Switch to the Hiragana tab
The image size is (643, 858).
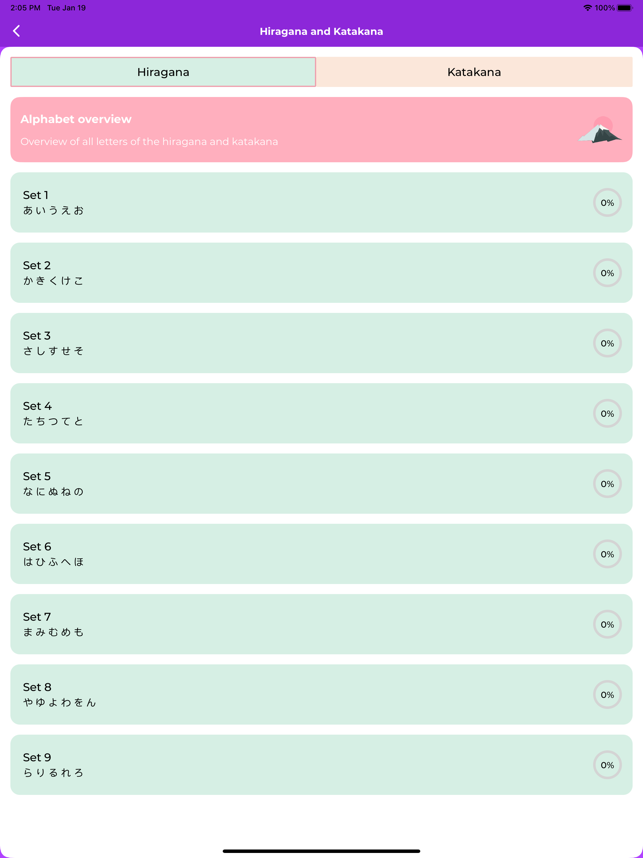coord(163,72)
